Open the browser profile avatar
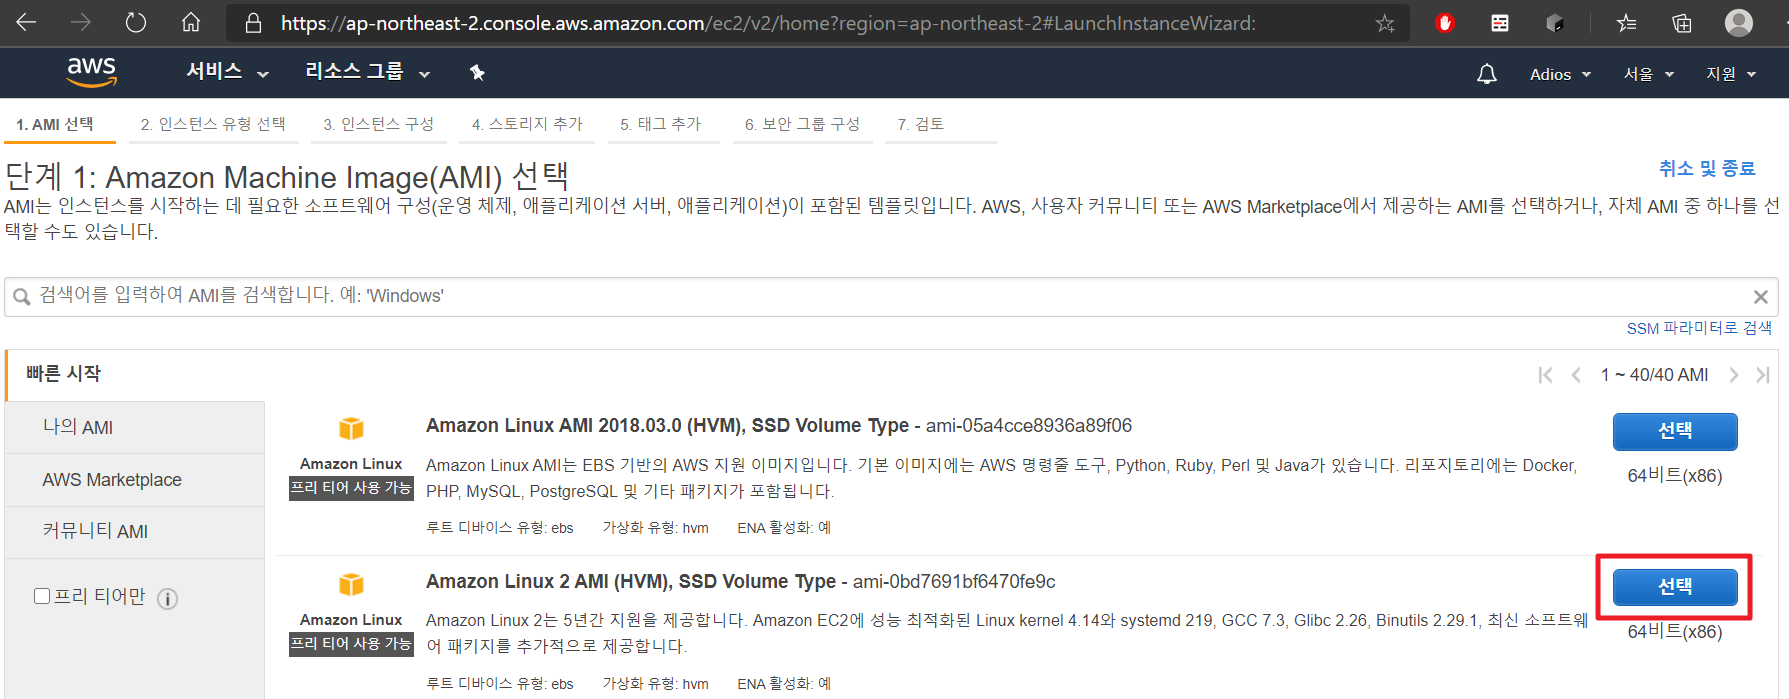The width and height of the screenshot is (1789, 699). 1739,22
